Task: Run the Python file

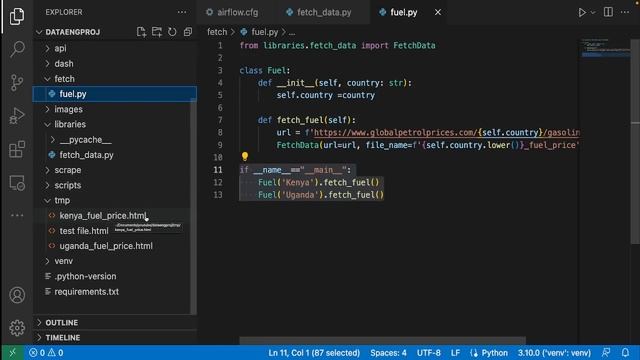Action: (x=582, y=12)
